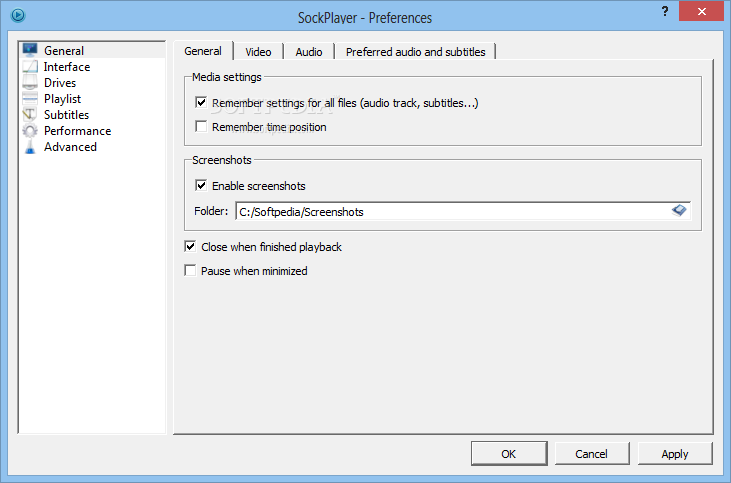Click the General monitor icon in sidebar
731x483 pixels.
pos(30,50)
